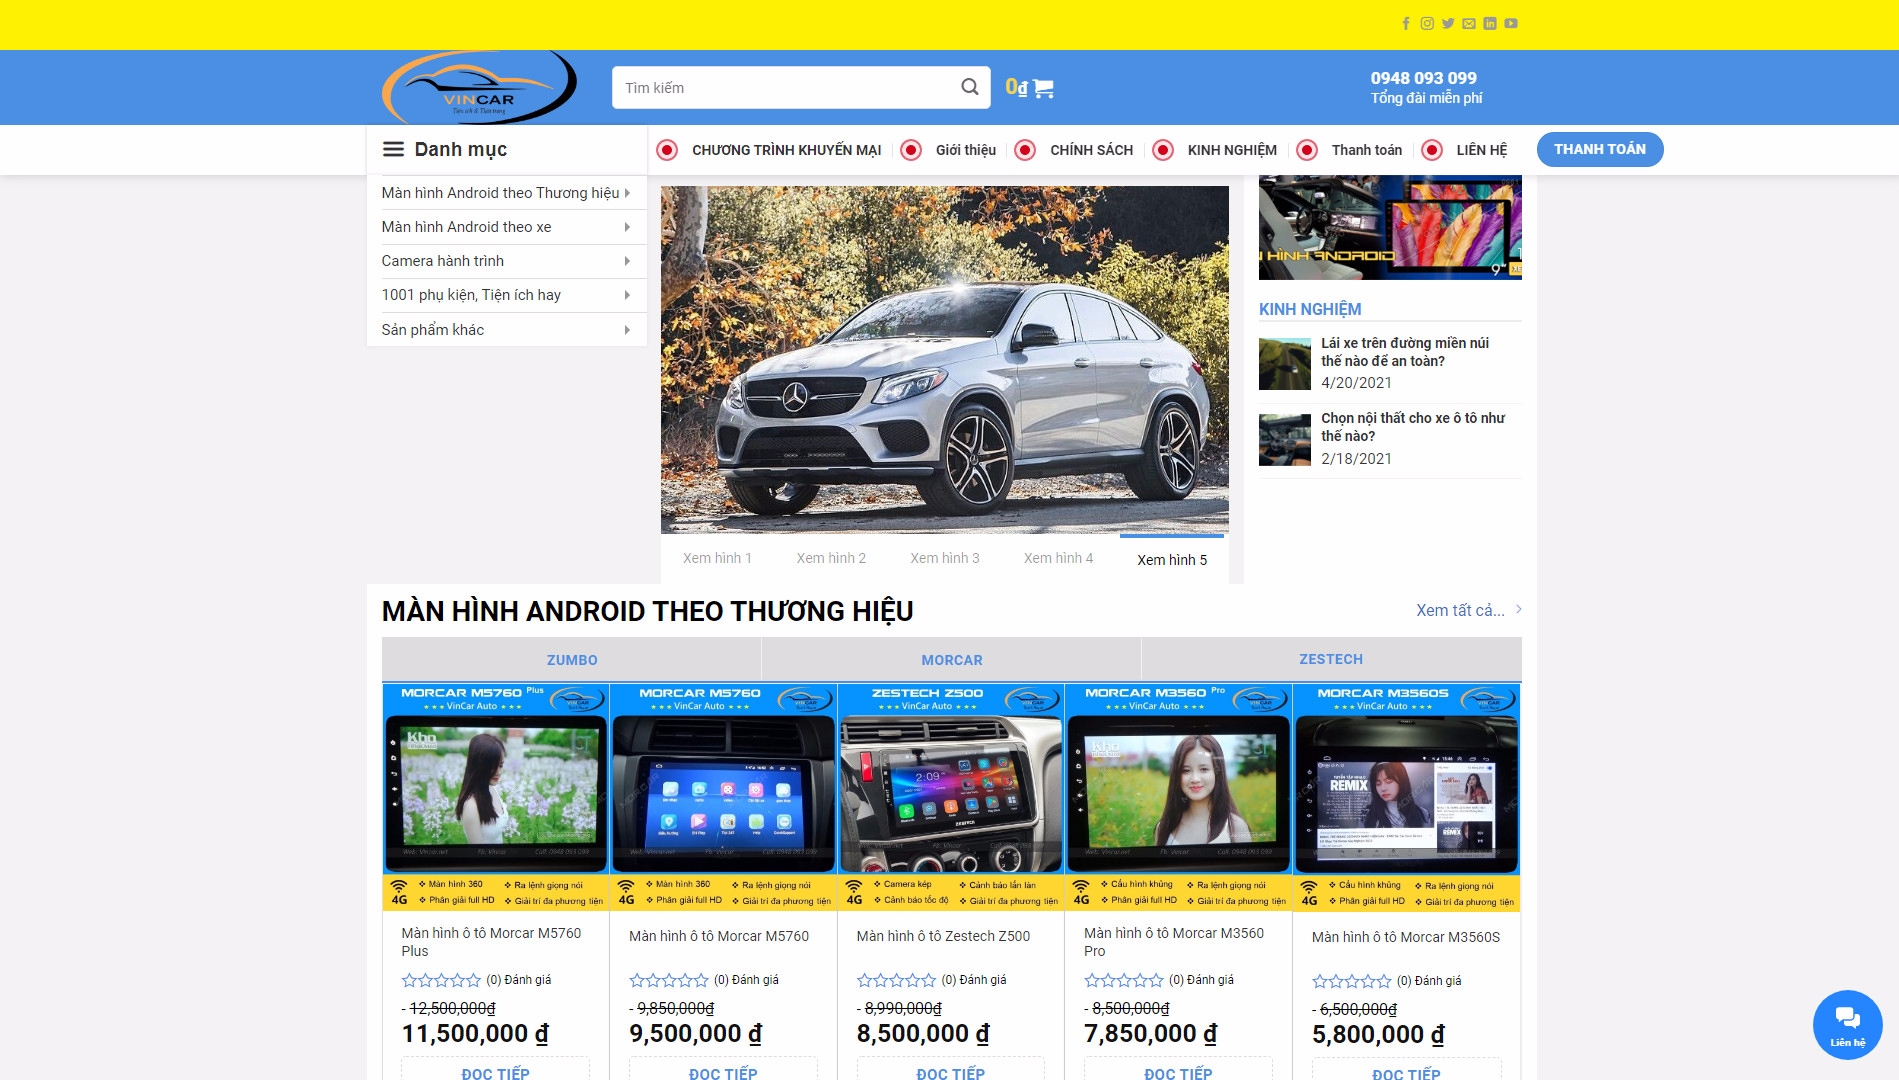Screen dimensions: 1899x1080
Task: Show slide Xem hình 2
Action: click(831, 558)
